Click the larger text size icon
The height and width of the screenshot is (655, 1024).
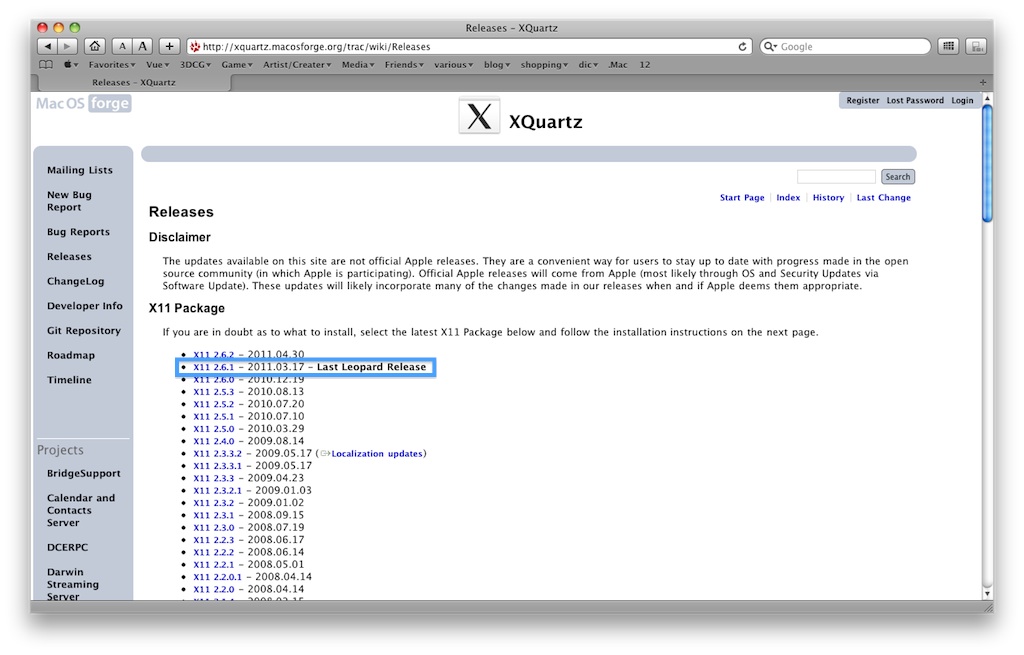coord(143,45)
